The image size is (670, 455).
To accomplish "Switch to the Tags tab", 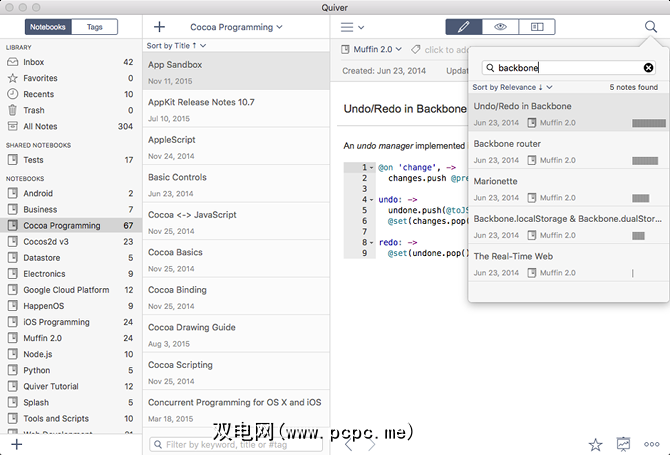I will [x=94, y=27].
